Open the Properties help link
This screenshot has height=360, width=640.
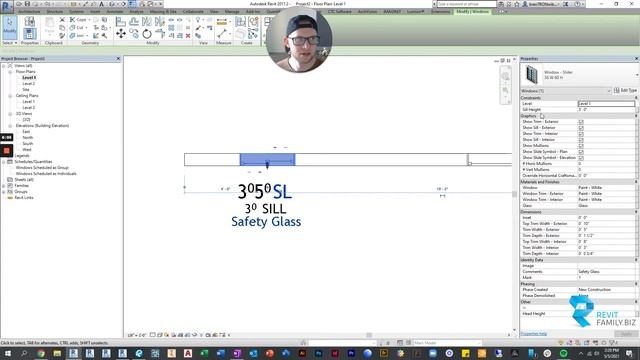pos(533,334)
